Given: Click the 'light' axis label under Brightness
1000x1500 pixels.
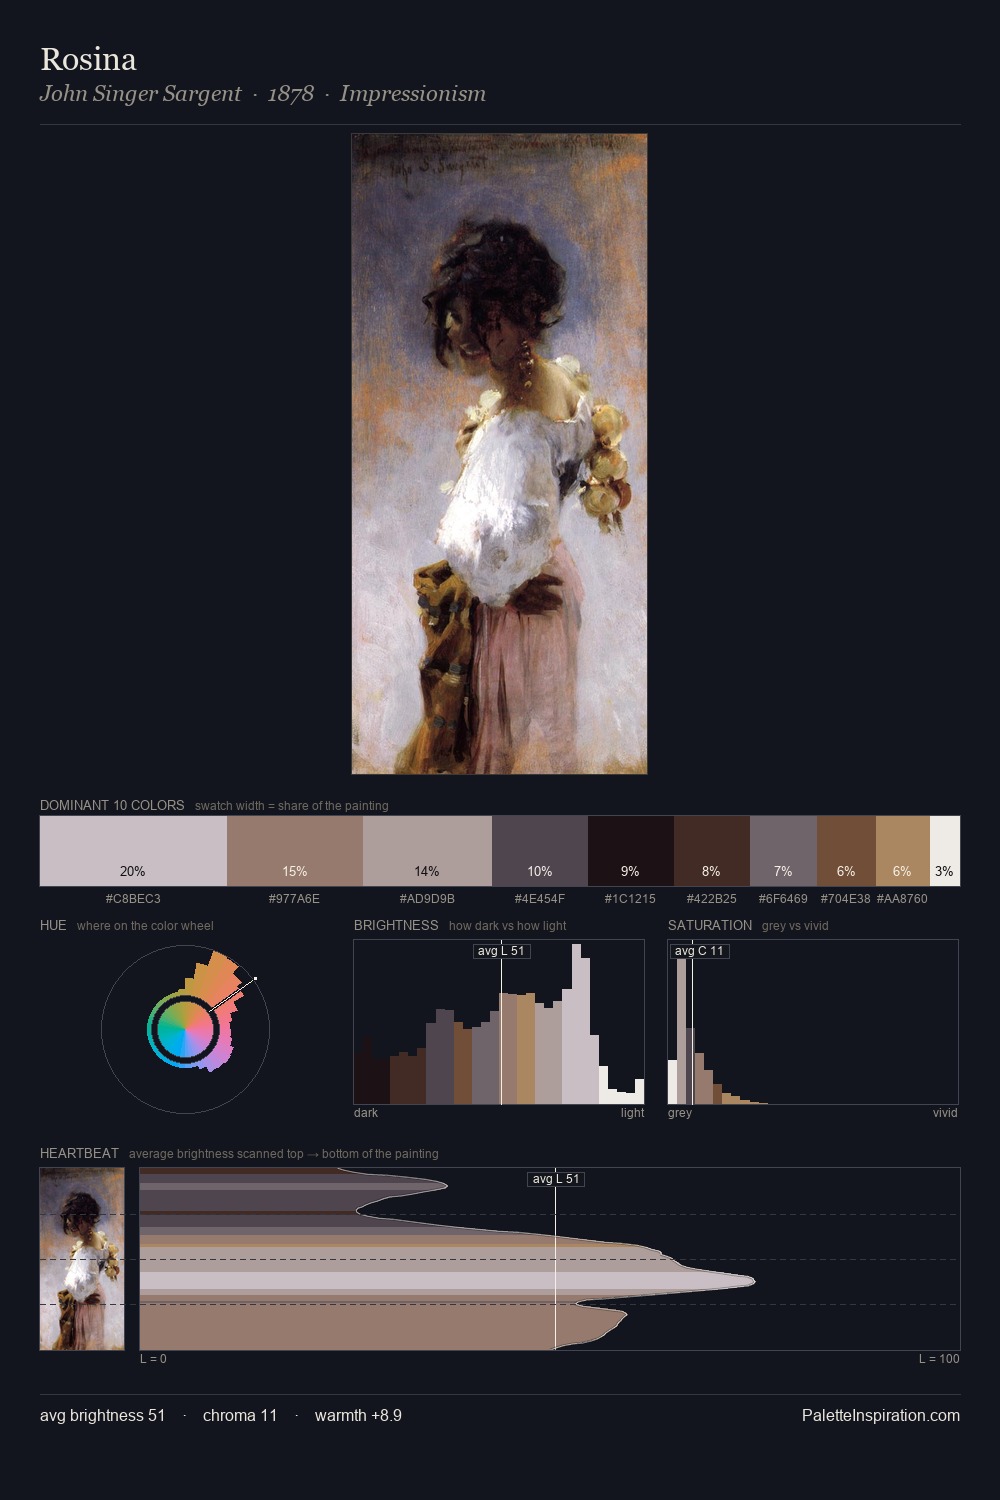Looking at the screenshot, I should [x=632, y=1113].
